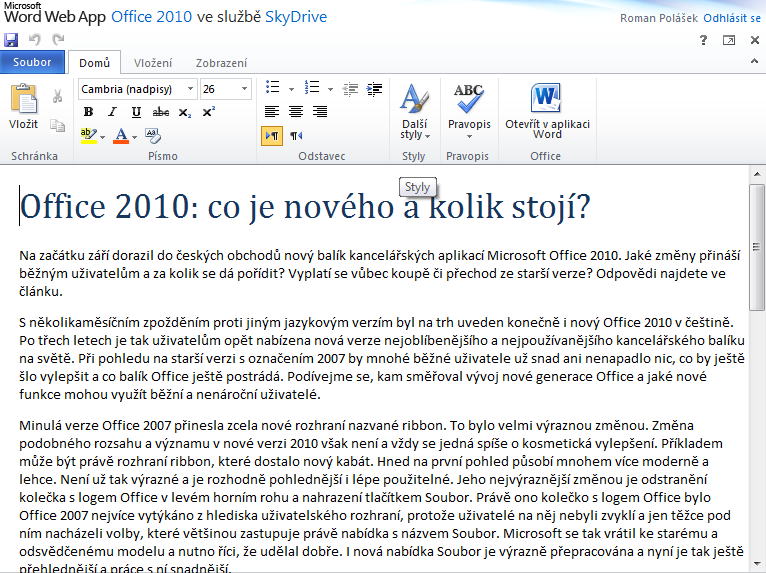The image size is (766, 573).
Task: Toggle underline formatting
Action: (136, 112)
